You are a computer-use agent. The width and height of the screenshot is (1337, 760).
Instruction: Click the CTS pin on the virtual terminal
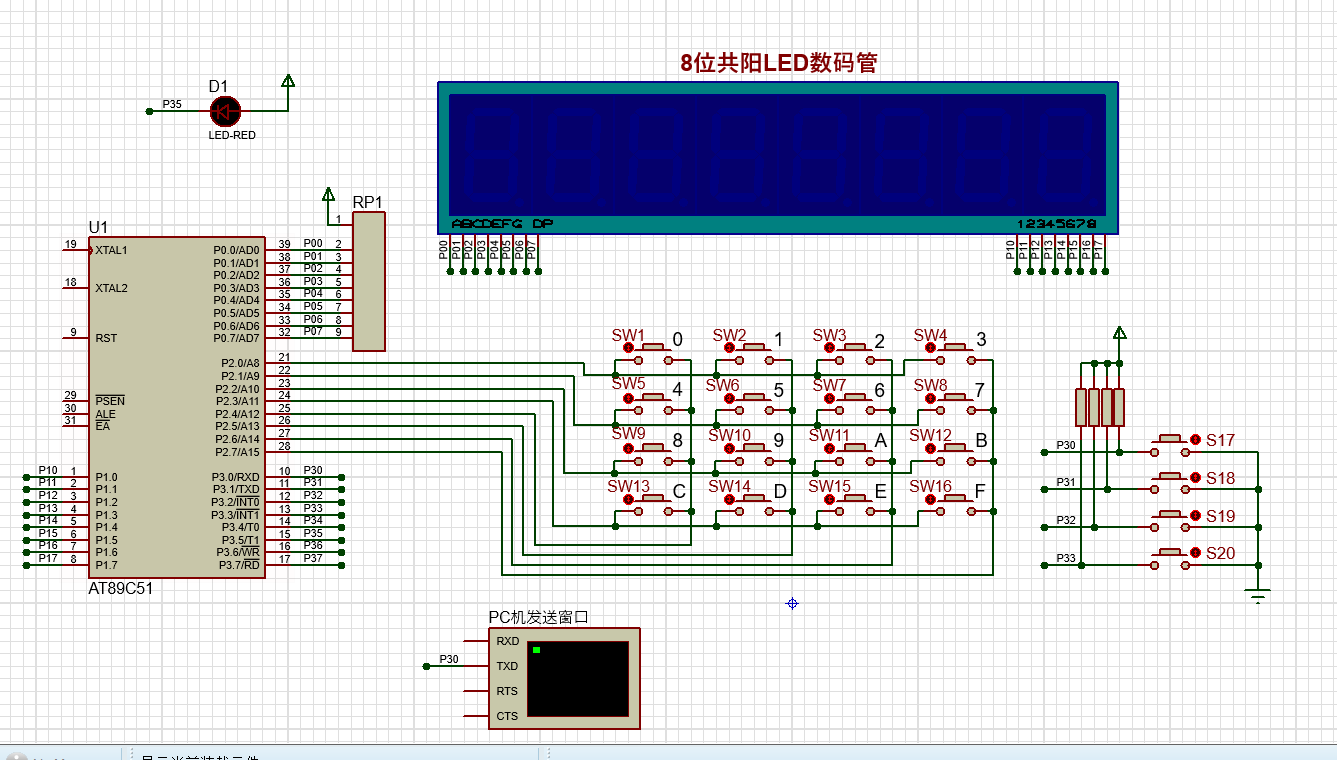(507, 716)
